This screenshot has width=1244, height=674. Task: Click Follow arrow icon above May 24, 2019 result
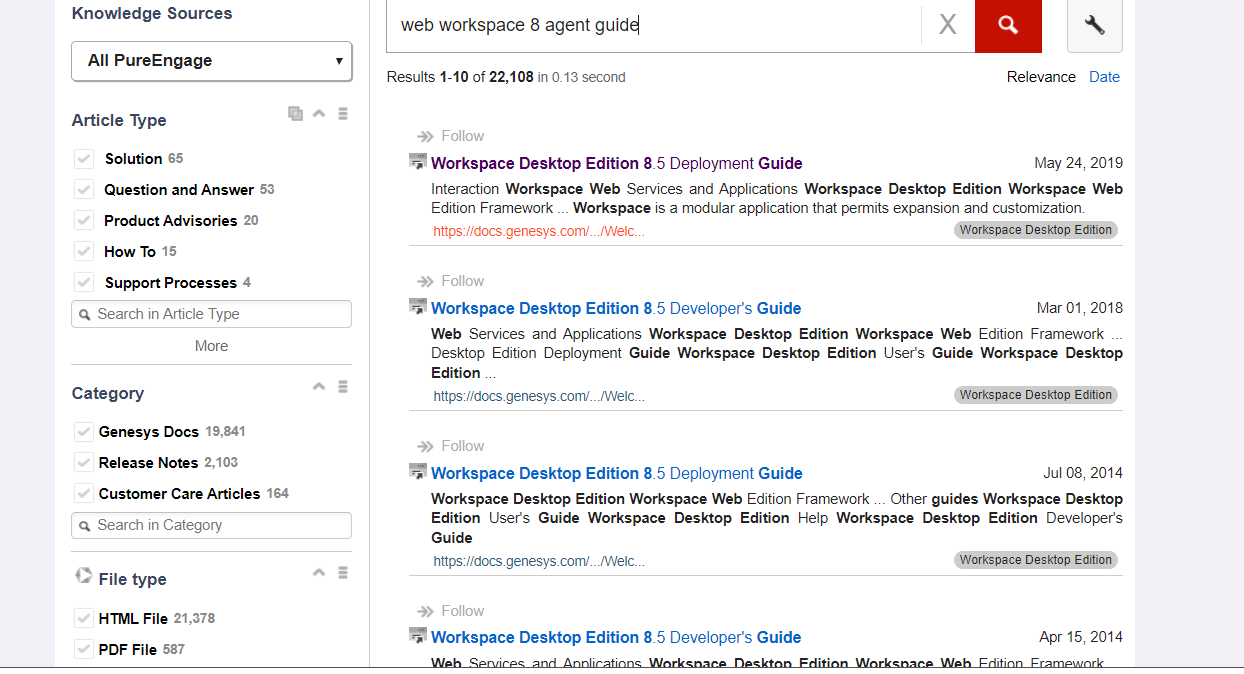[x=425, y=136]
